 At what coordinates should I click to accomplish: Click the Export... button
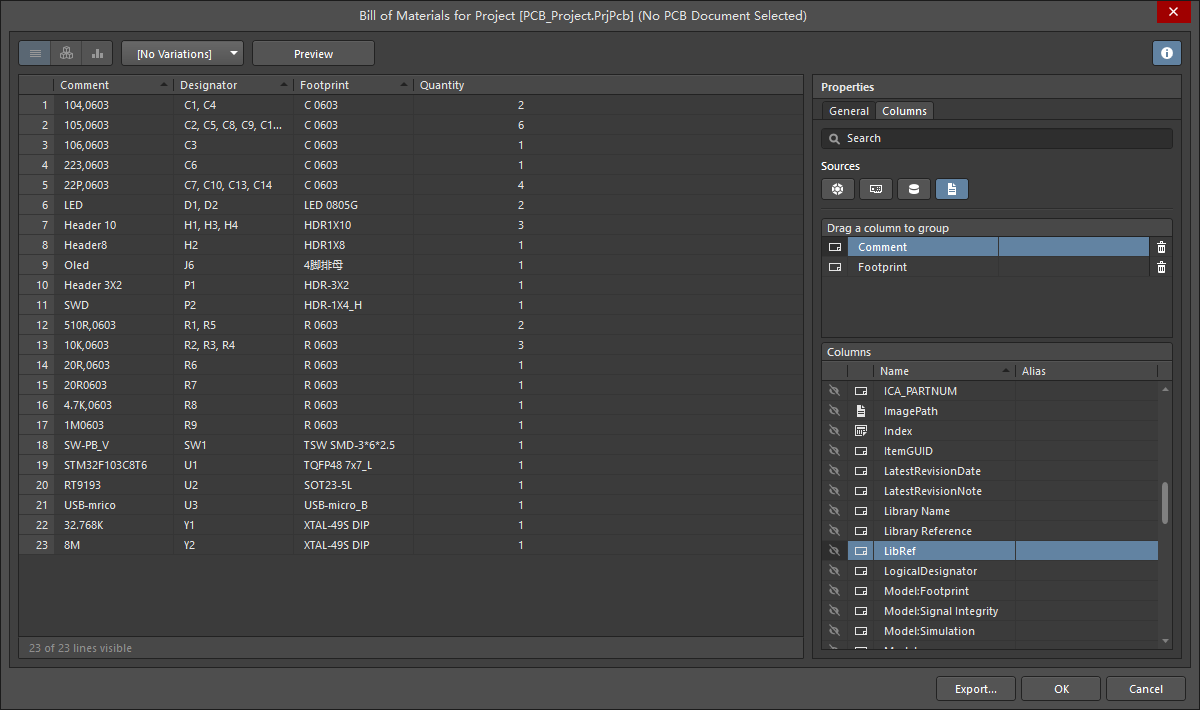976,689
